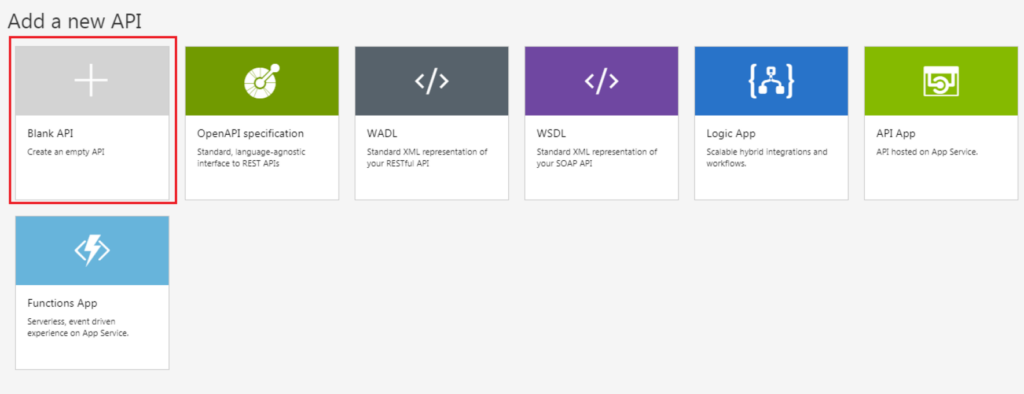Select the WADL title label
Screen dimensions: 1024x394
click(x=382, y=133)
